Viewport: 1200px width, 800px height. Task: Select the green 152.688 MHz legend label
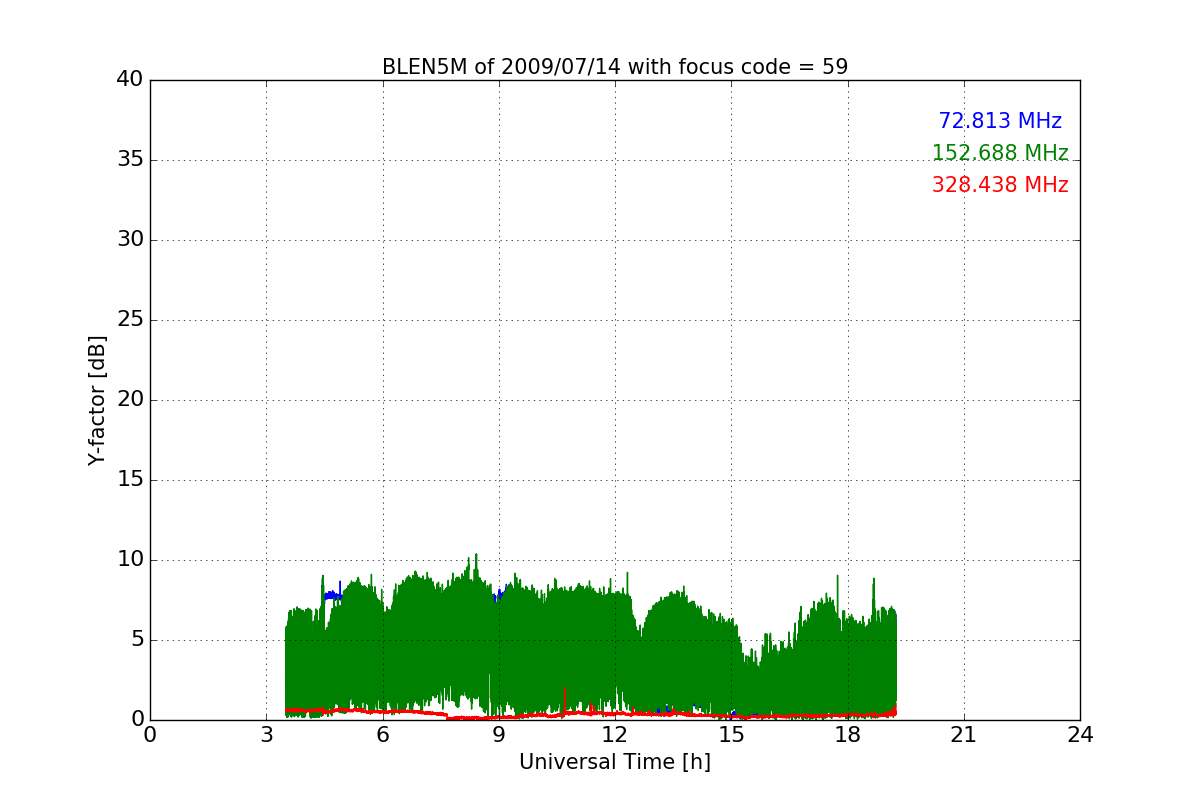point(1000,153)
